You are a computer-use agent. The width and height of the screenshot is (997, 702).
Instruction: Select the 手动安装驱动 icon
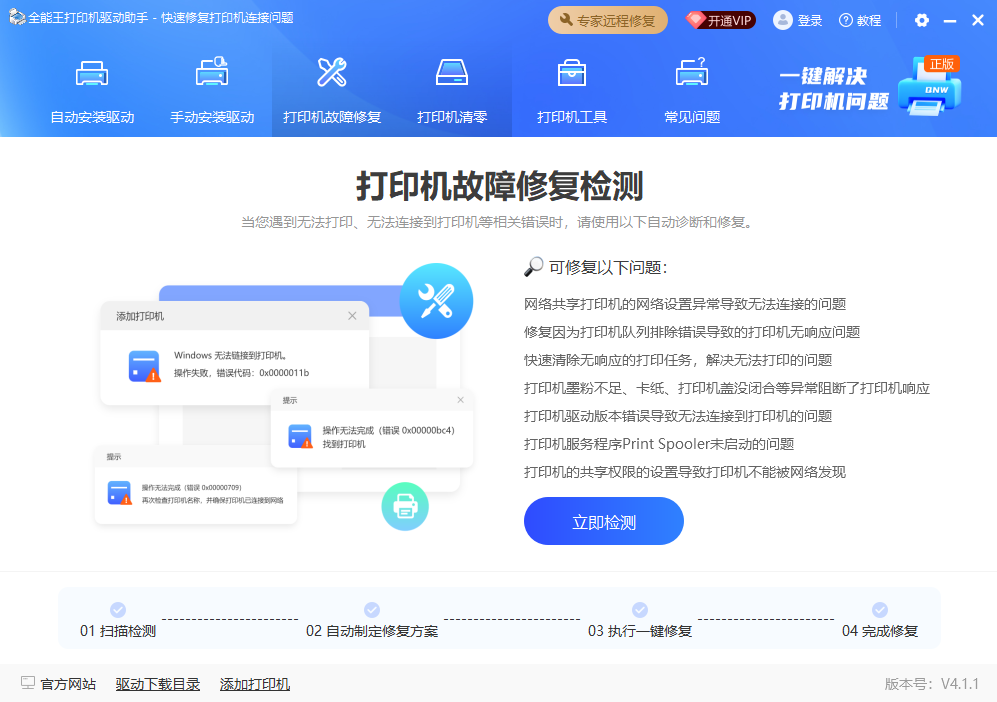coord(212,74)
